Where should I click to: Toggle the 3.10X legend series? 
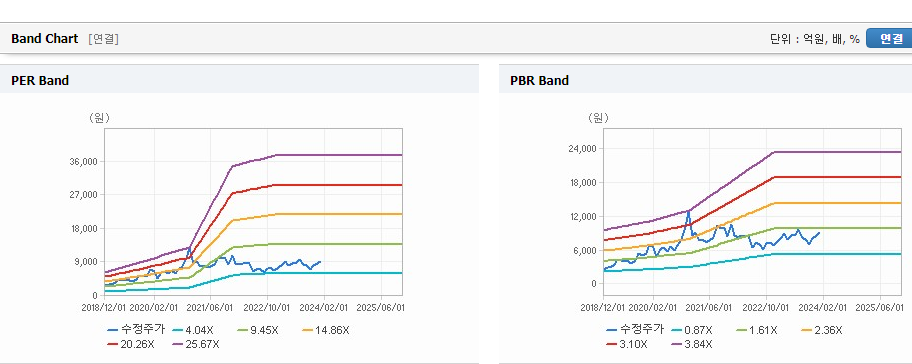tap(627, 344)
